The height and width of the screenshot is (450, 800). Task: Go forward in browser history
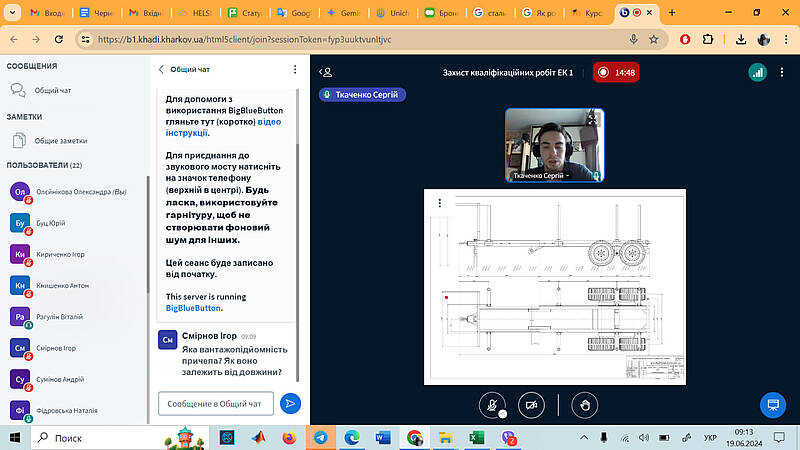(x=36, y=39)
